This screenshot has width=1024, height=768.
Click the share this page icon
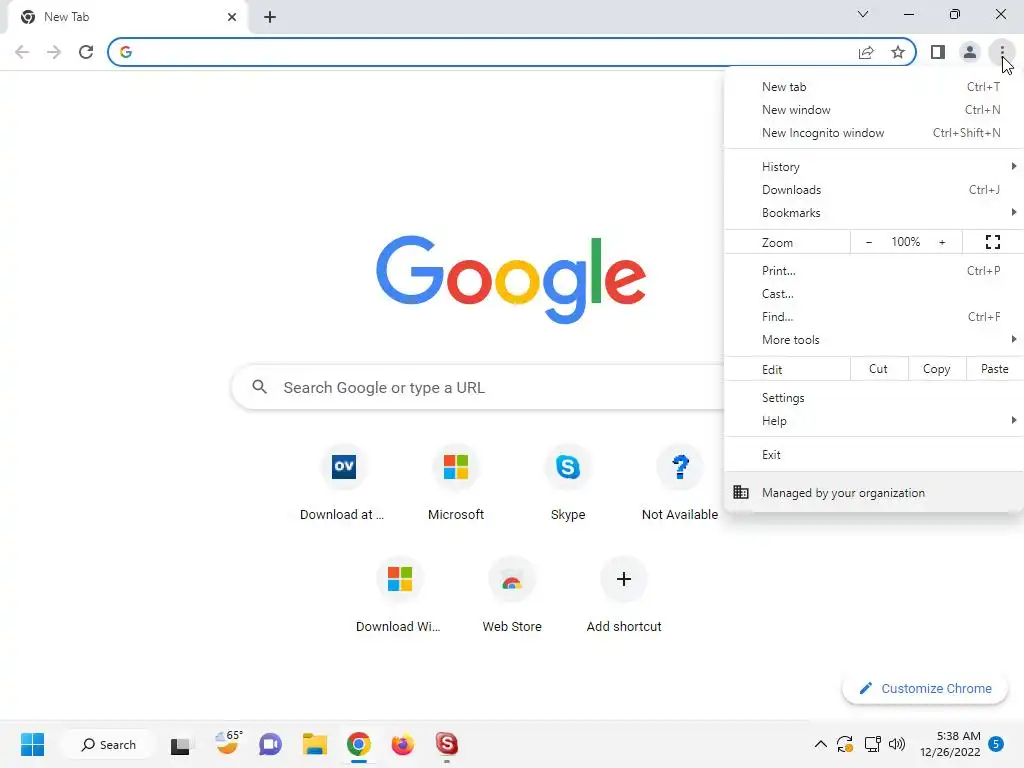(866, 52)
